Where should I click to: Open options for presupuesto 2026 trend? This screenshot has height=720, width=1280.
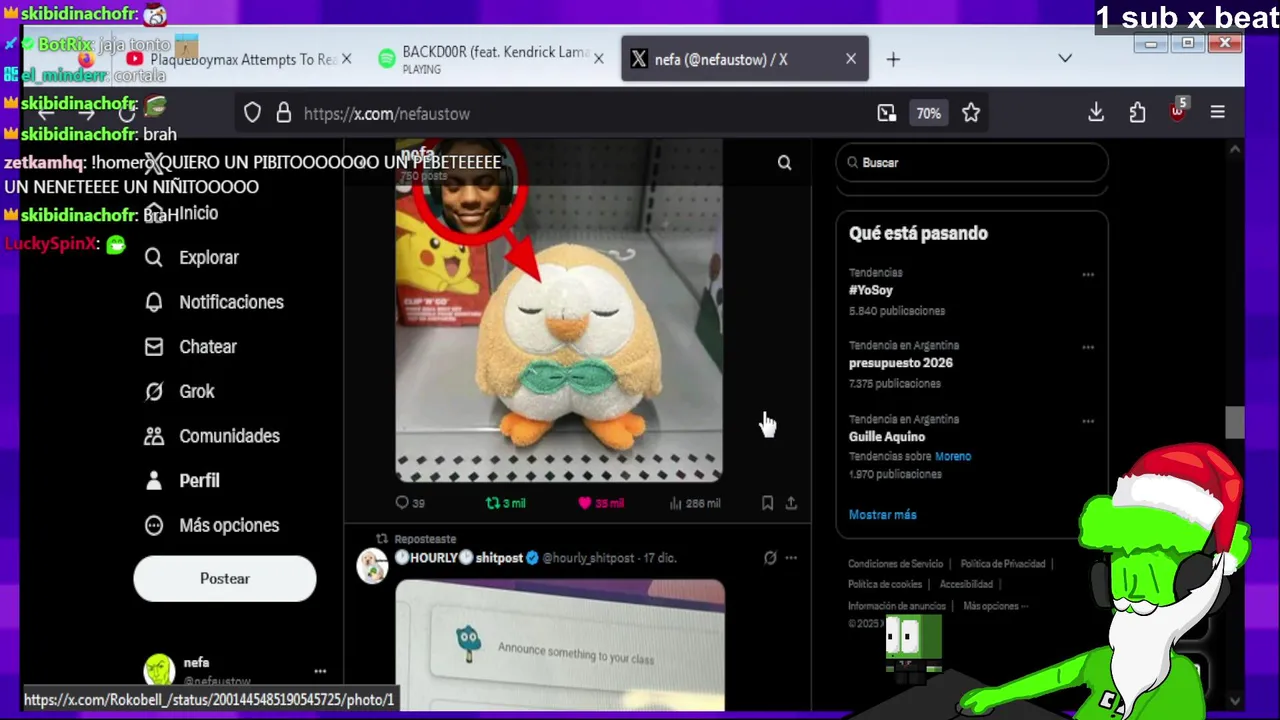point(1088,347)
